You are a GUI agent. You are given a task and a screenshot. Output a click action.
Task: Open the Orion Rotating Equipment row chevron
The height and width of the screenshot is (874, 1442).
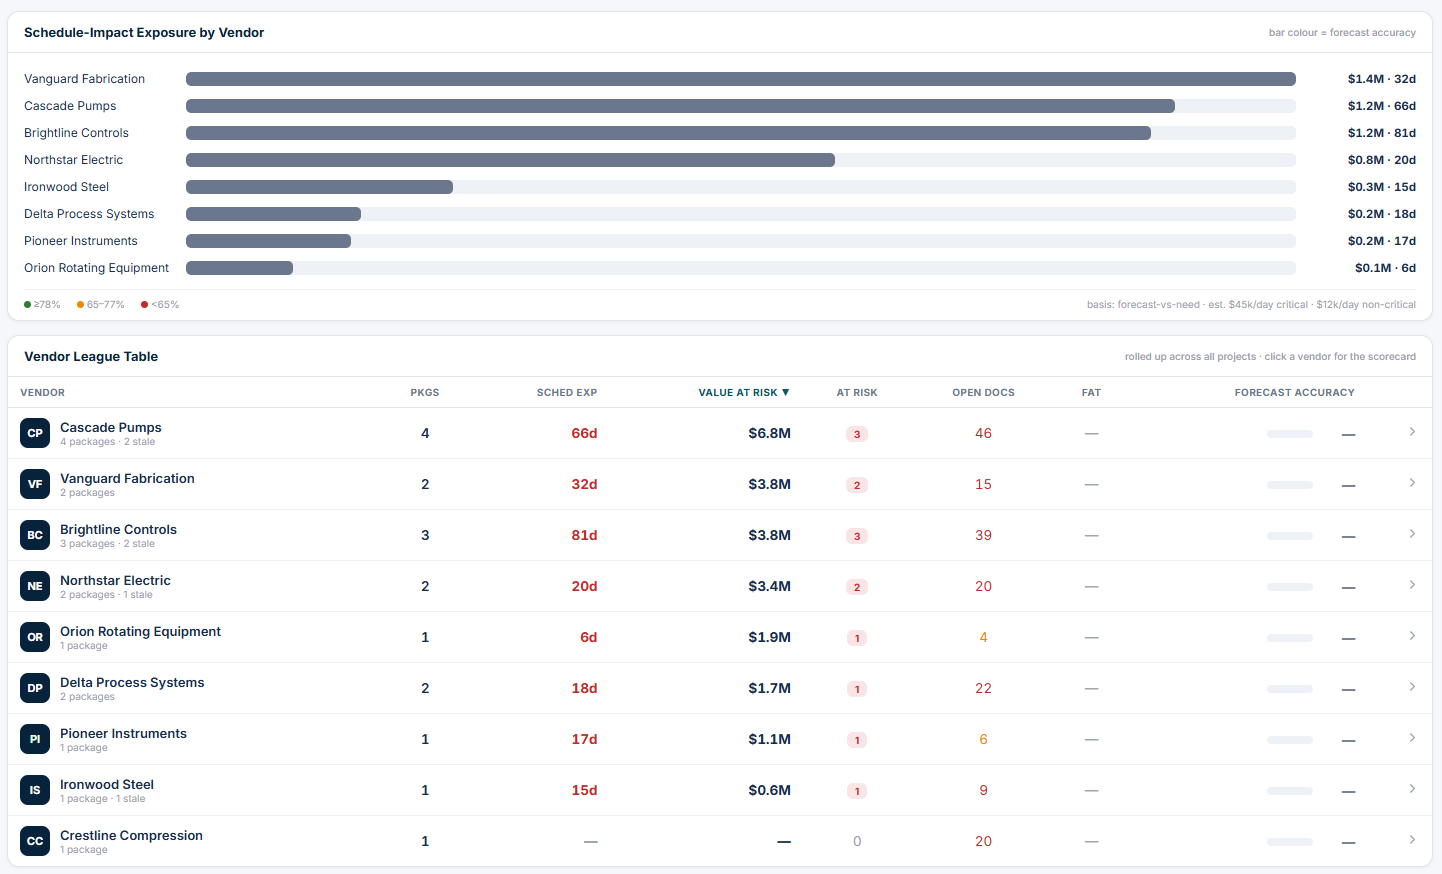(1412, 636)
